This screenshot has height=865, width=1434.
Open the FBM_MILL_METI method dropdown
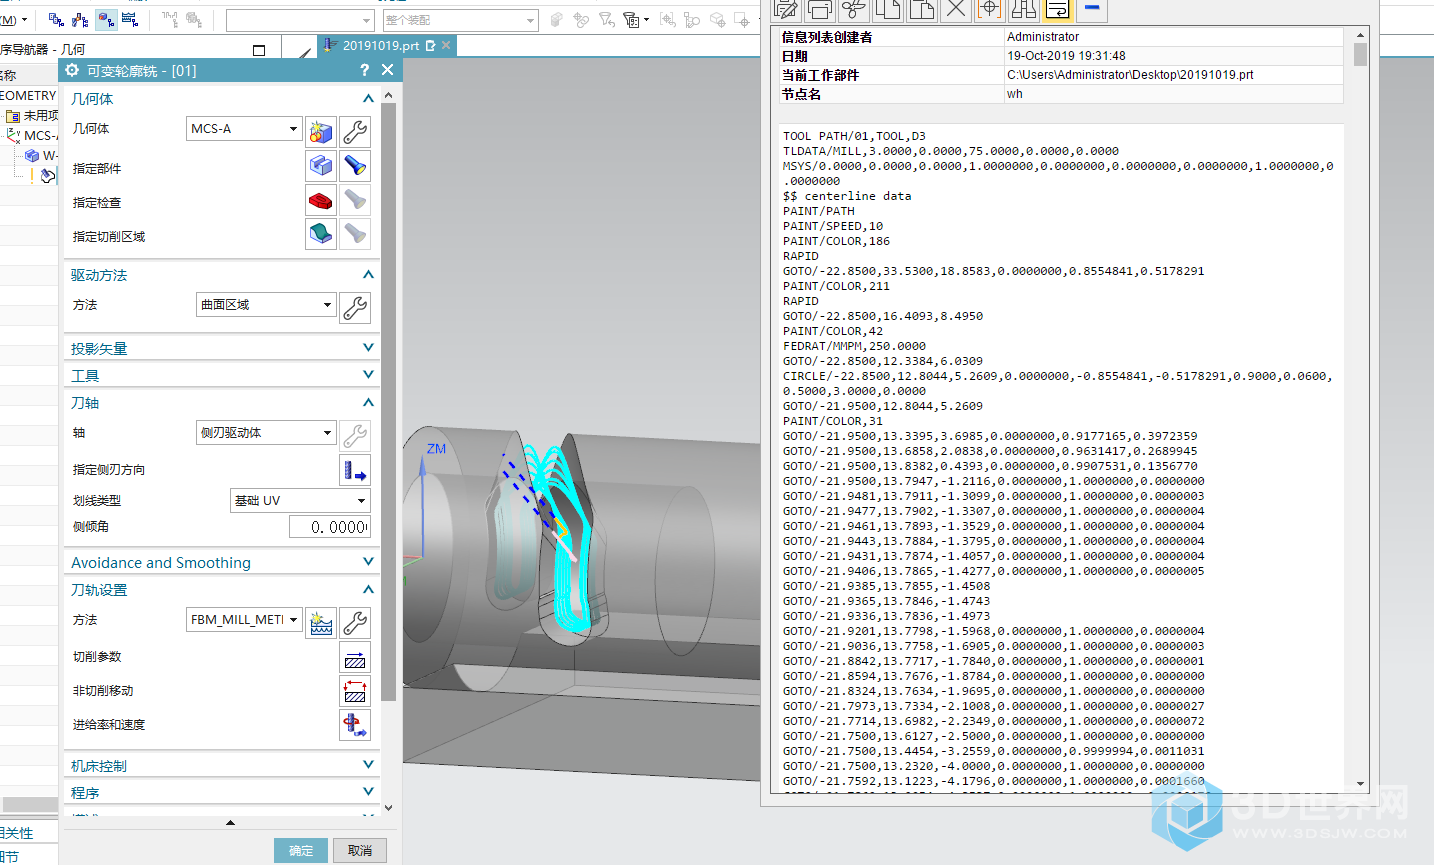point(244,620)
